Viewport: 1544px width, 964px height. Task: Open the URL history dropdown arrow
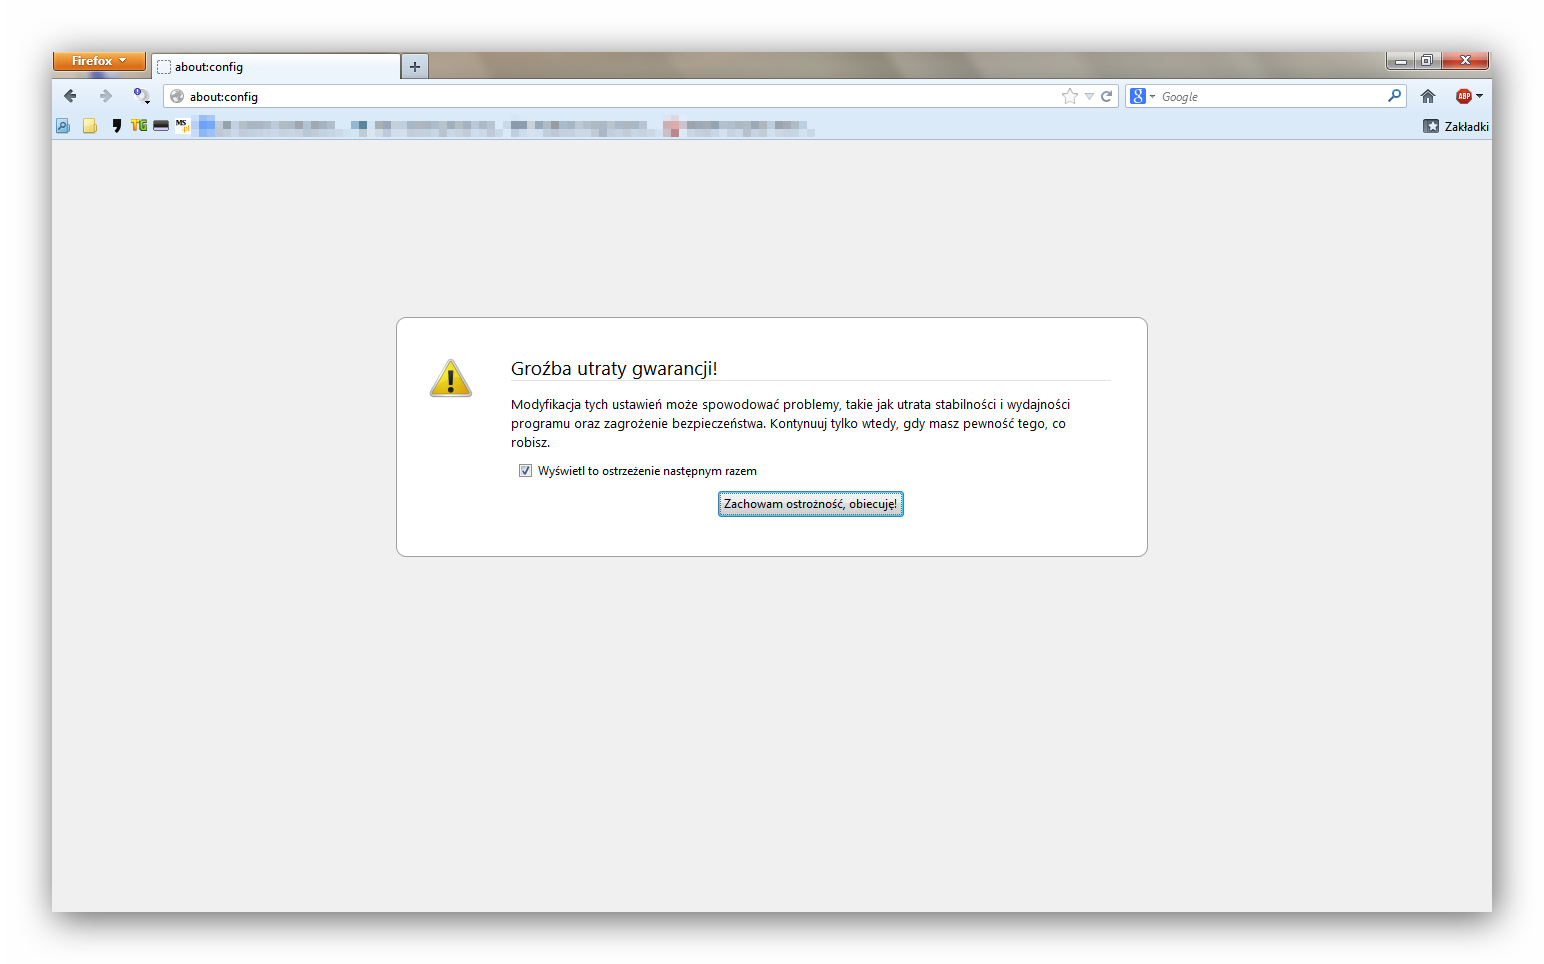pos(1089,96)
